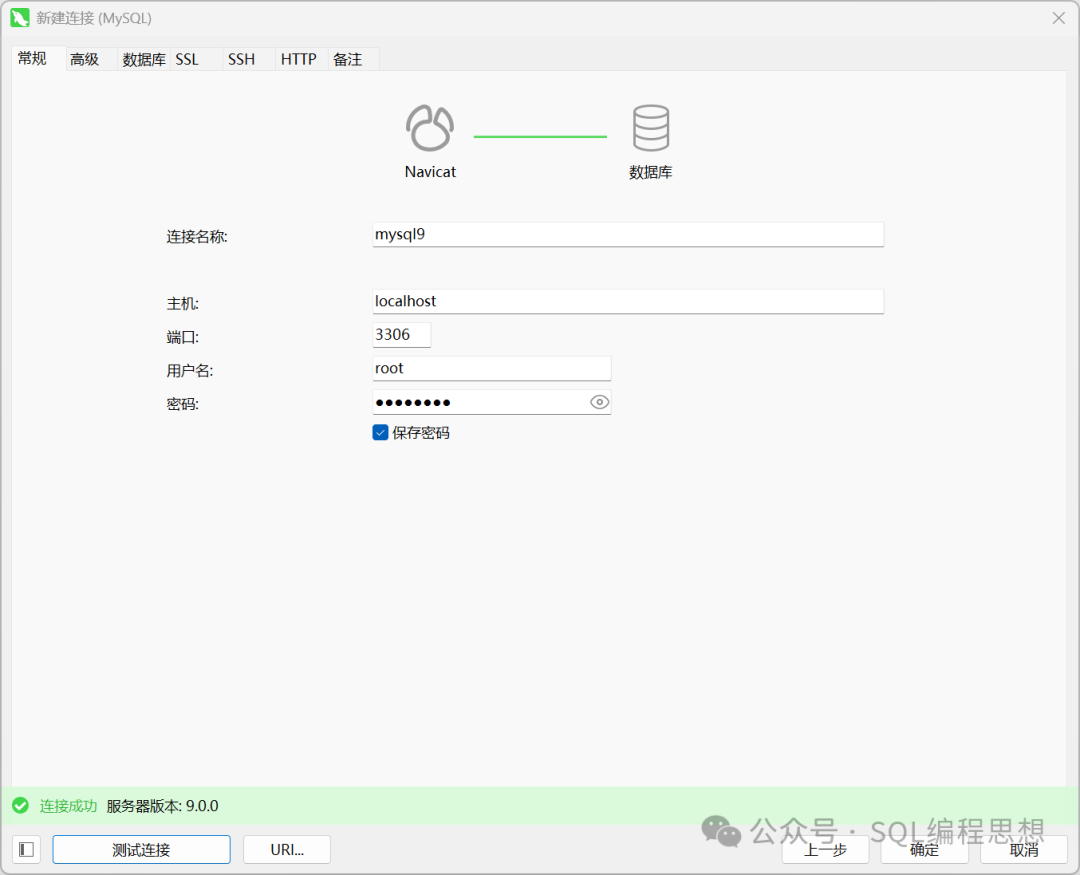Viewport: 1080px width, 875px height.
Task: Click the 确定 button to confirm
Action: click(x=924, y=850)
